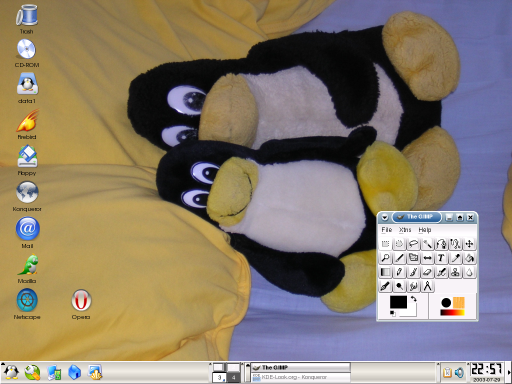Switch to virtual desktop 4 in pager

tap(234, 377)
